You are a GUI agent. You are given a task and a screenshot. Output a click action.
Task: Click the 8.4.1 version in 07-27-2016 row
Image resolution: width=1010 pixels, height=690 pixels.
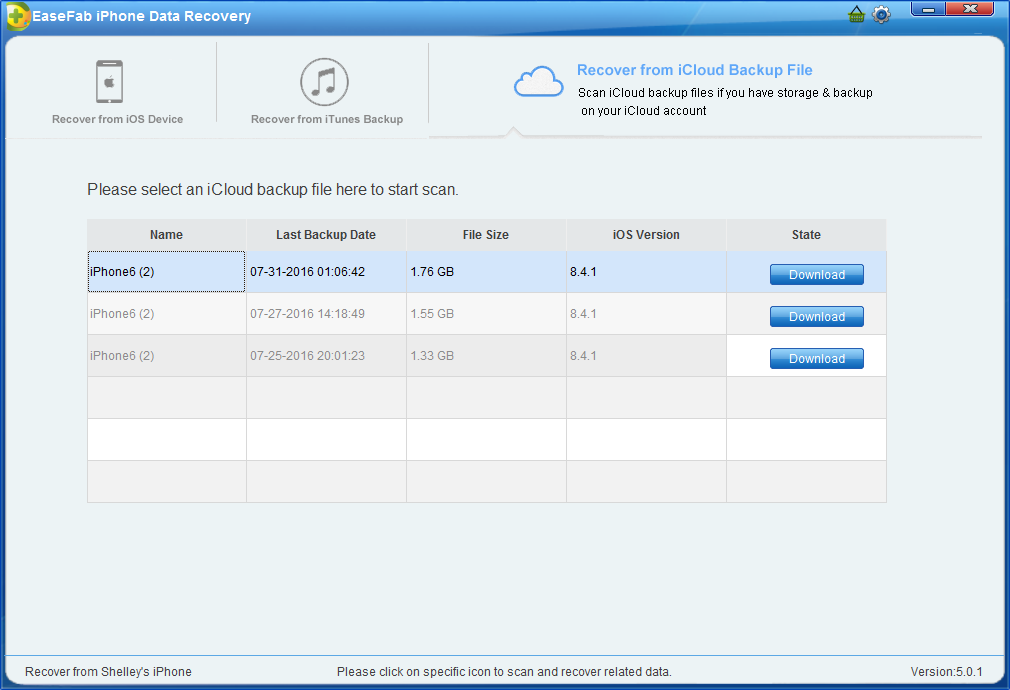pyautogui.click(x=583, y=314)
